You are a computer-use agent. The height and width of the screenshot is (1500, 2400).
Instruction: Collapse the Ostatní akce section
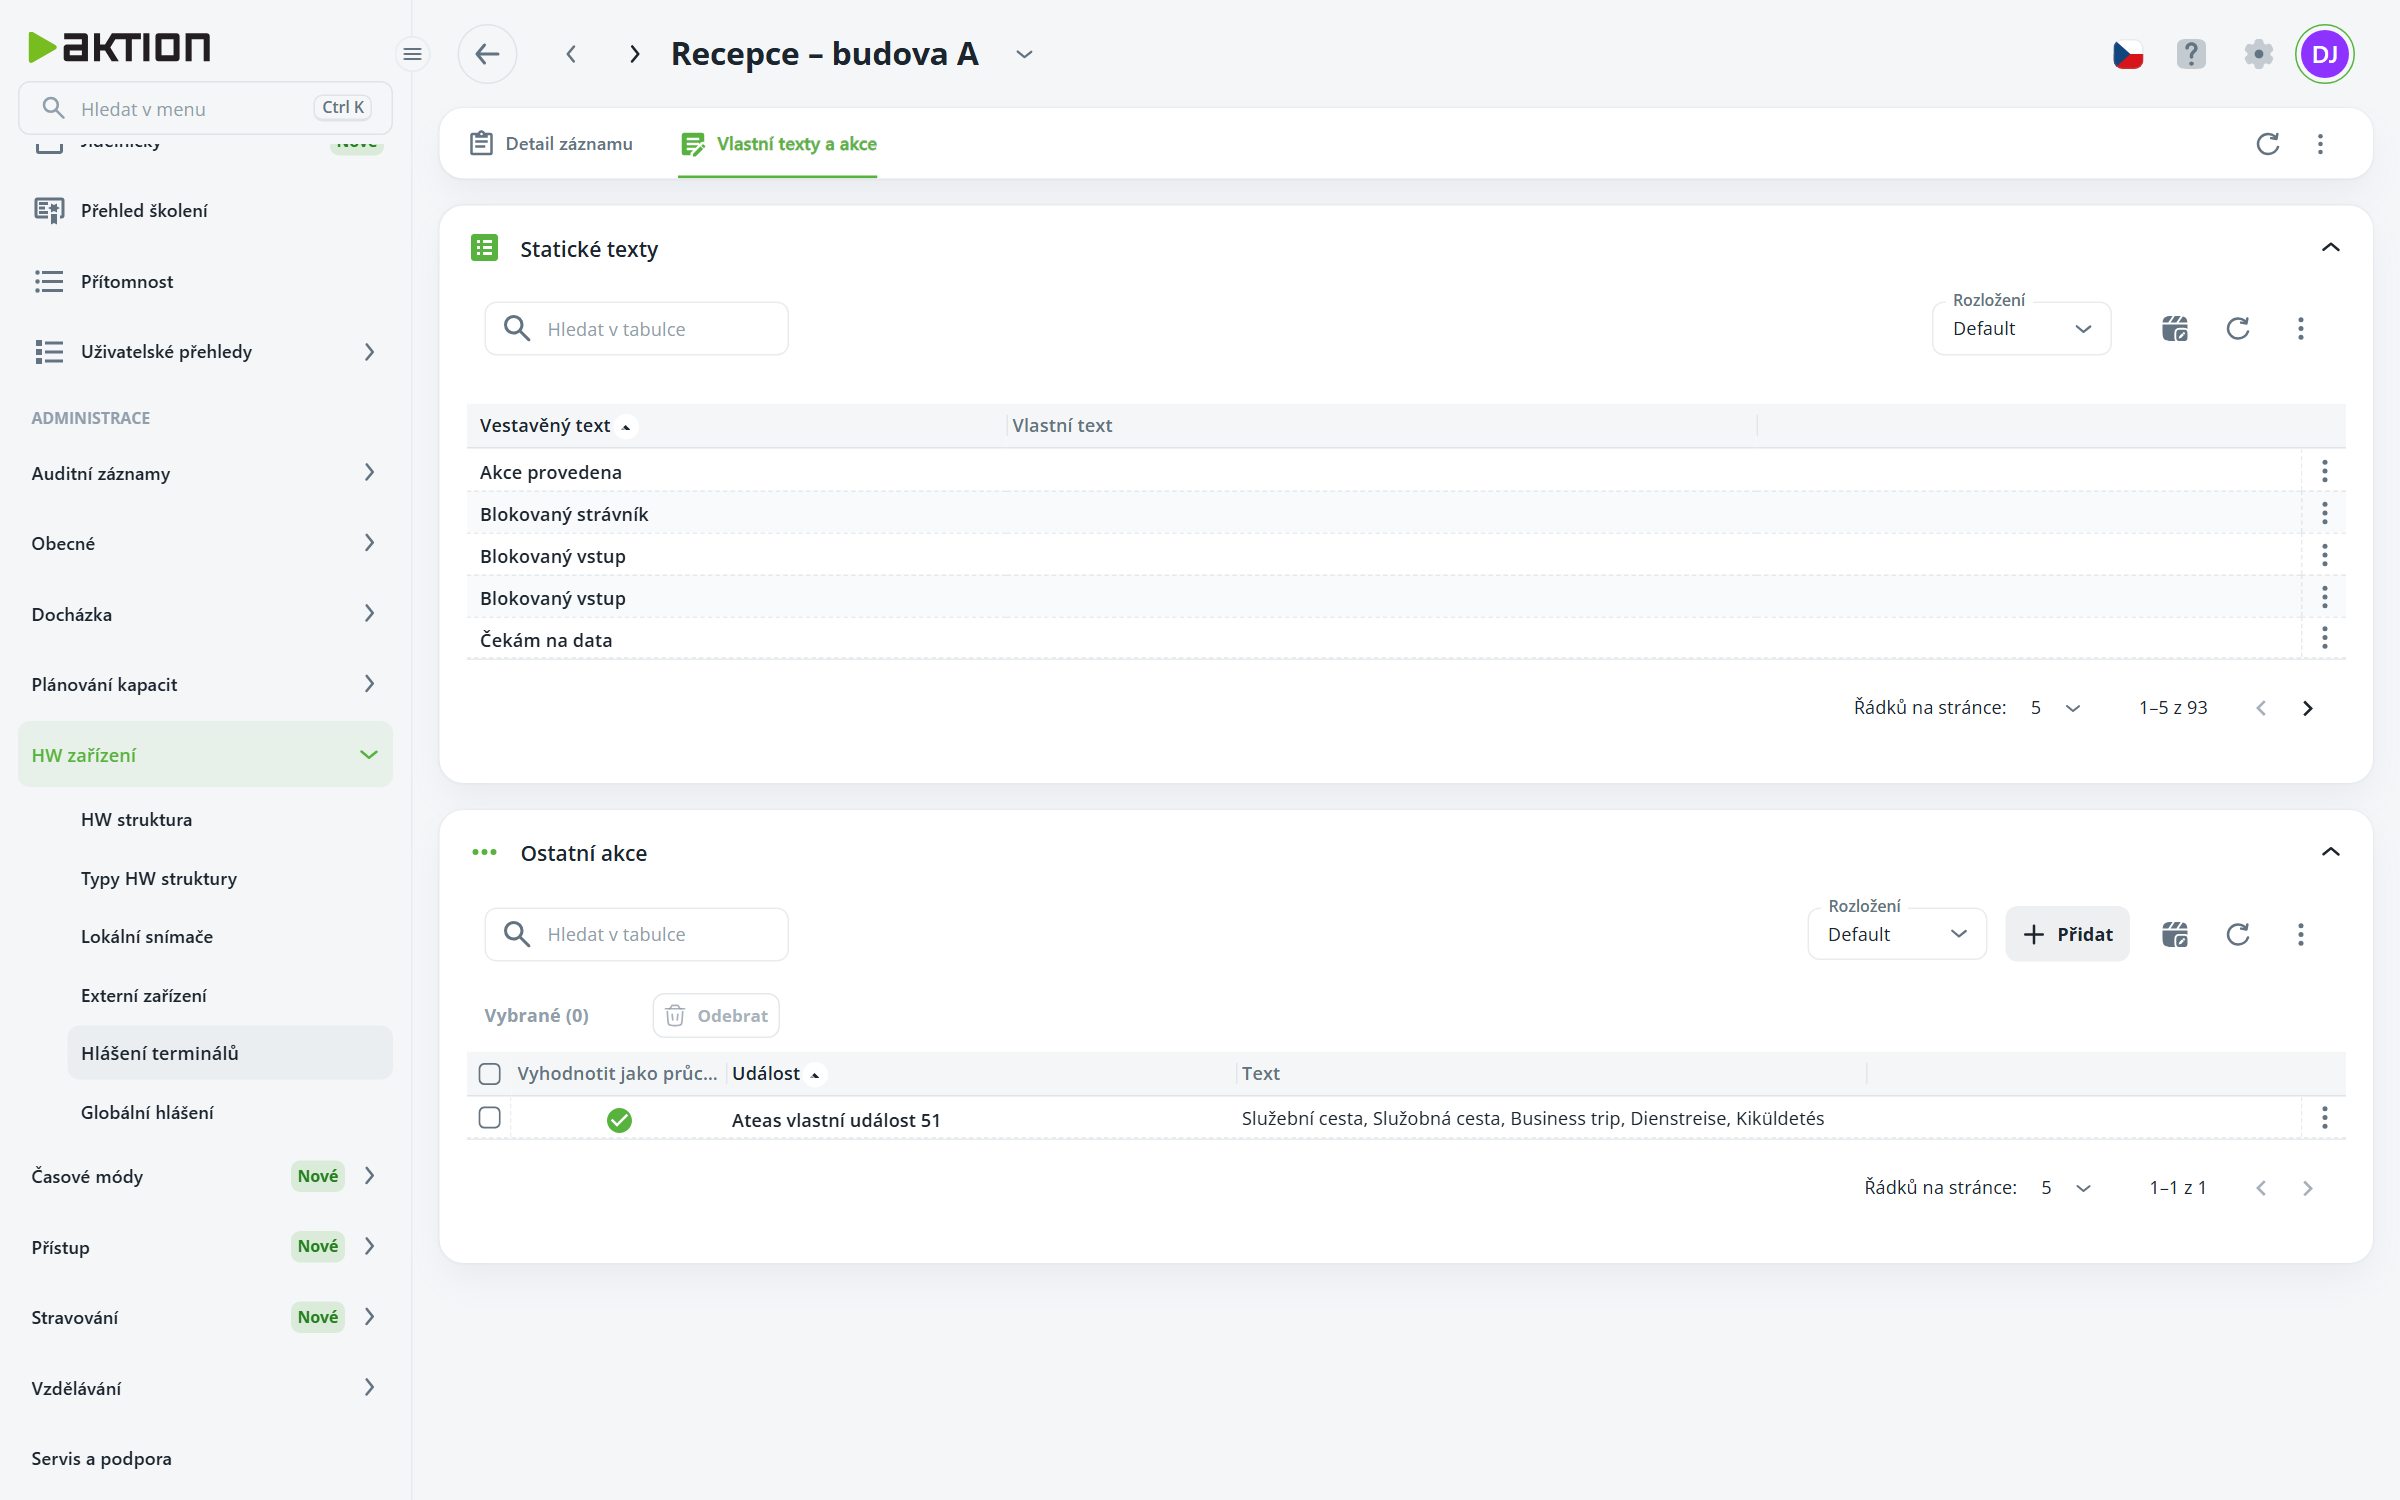[2330, 852]
